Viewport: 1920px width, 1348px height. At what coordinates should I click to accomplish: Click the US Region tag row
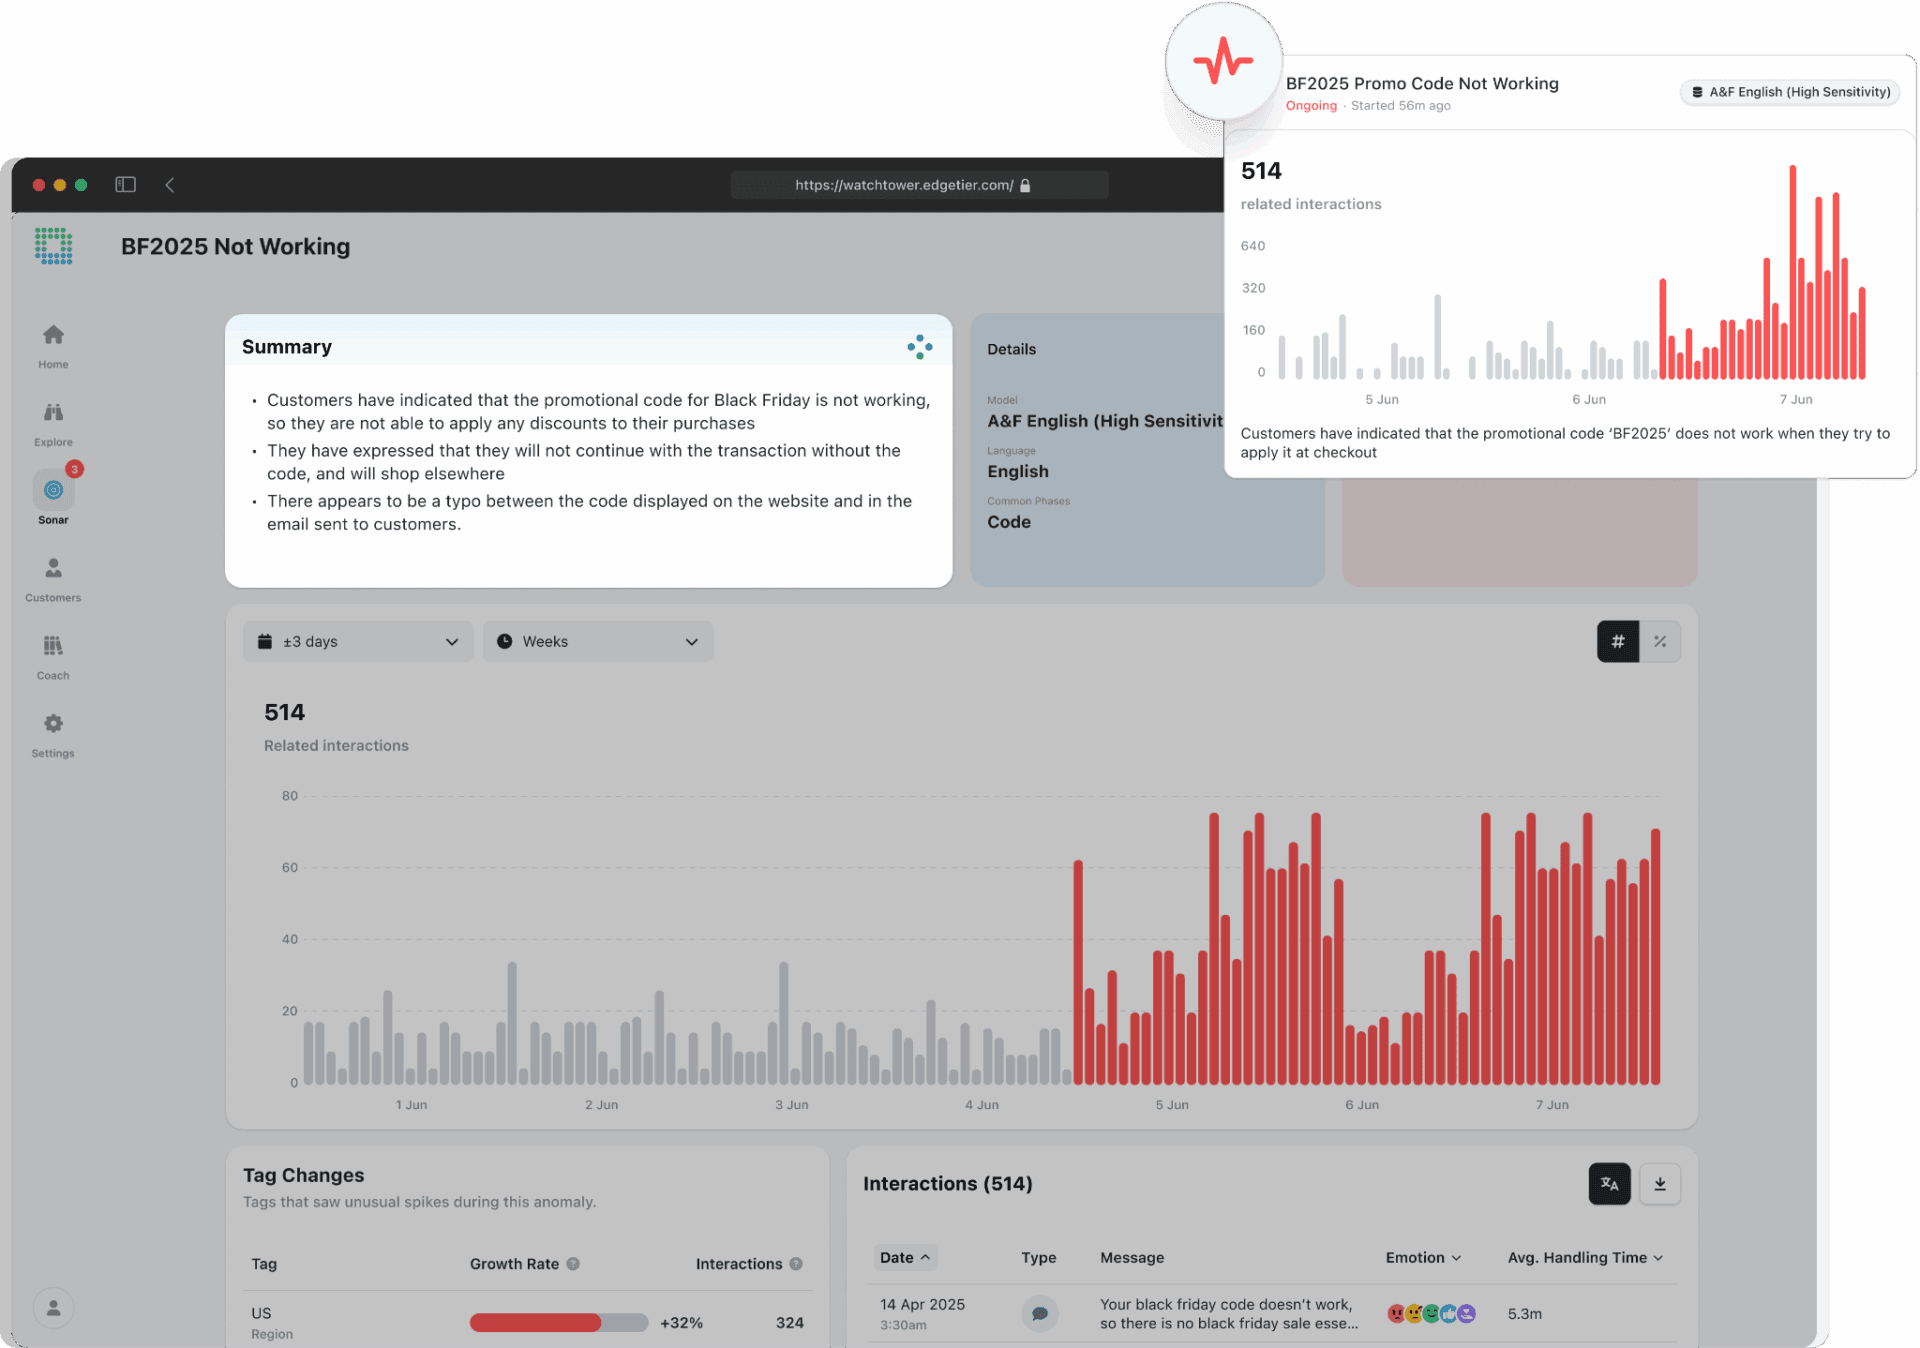(x=528, y=1322)
